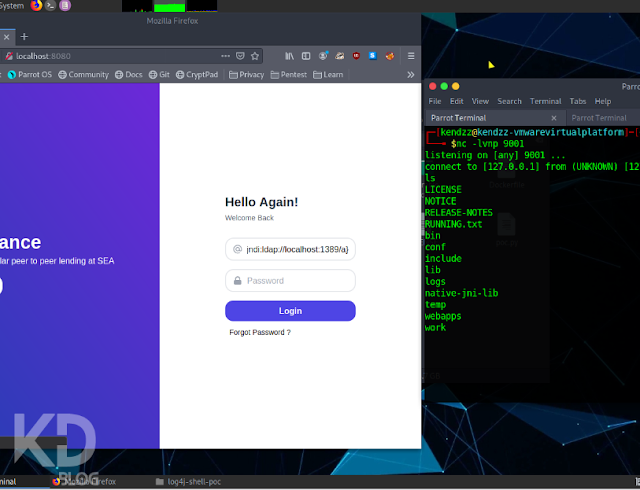Open the Firefox account icon
This screenshot has width=640, height=490.
(323, 56)
